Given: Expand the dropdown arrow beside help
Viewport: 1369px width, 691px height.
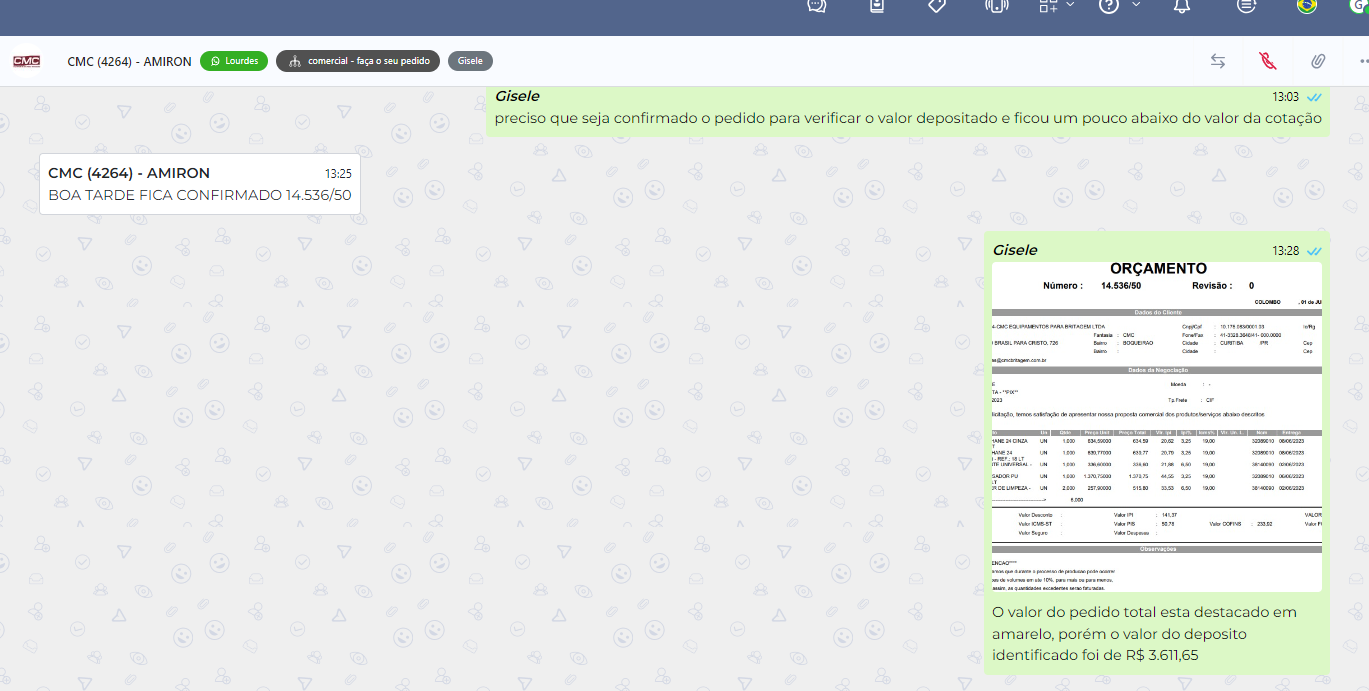Looking at the screenshot, I should (x=1136, y=6).
